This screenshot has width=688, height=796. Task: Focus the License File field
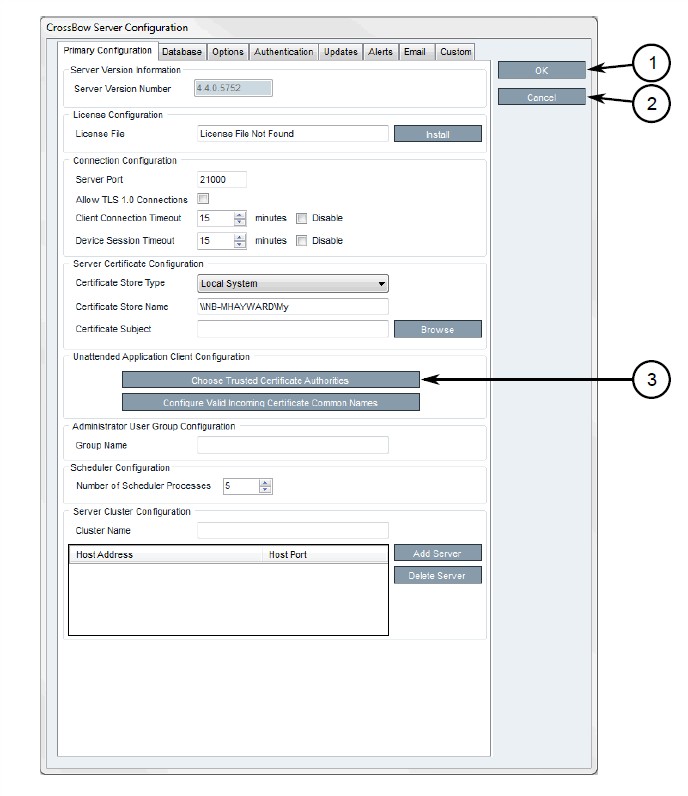click(293, 134)
